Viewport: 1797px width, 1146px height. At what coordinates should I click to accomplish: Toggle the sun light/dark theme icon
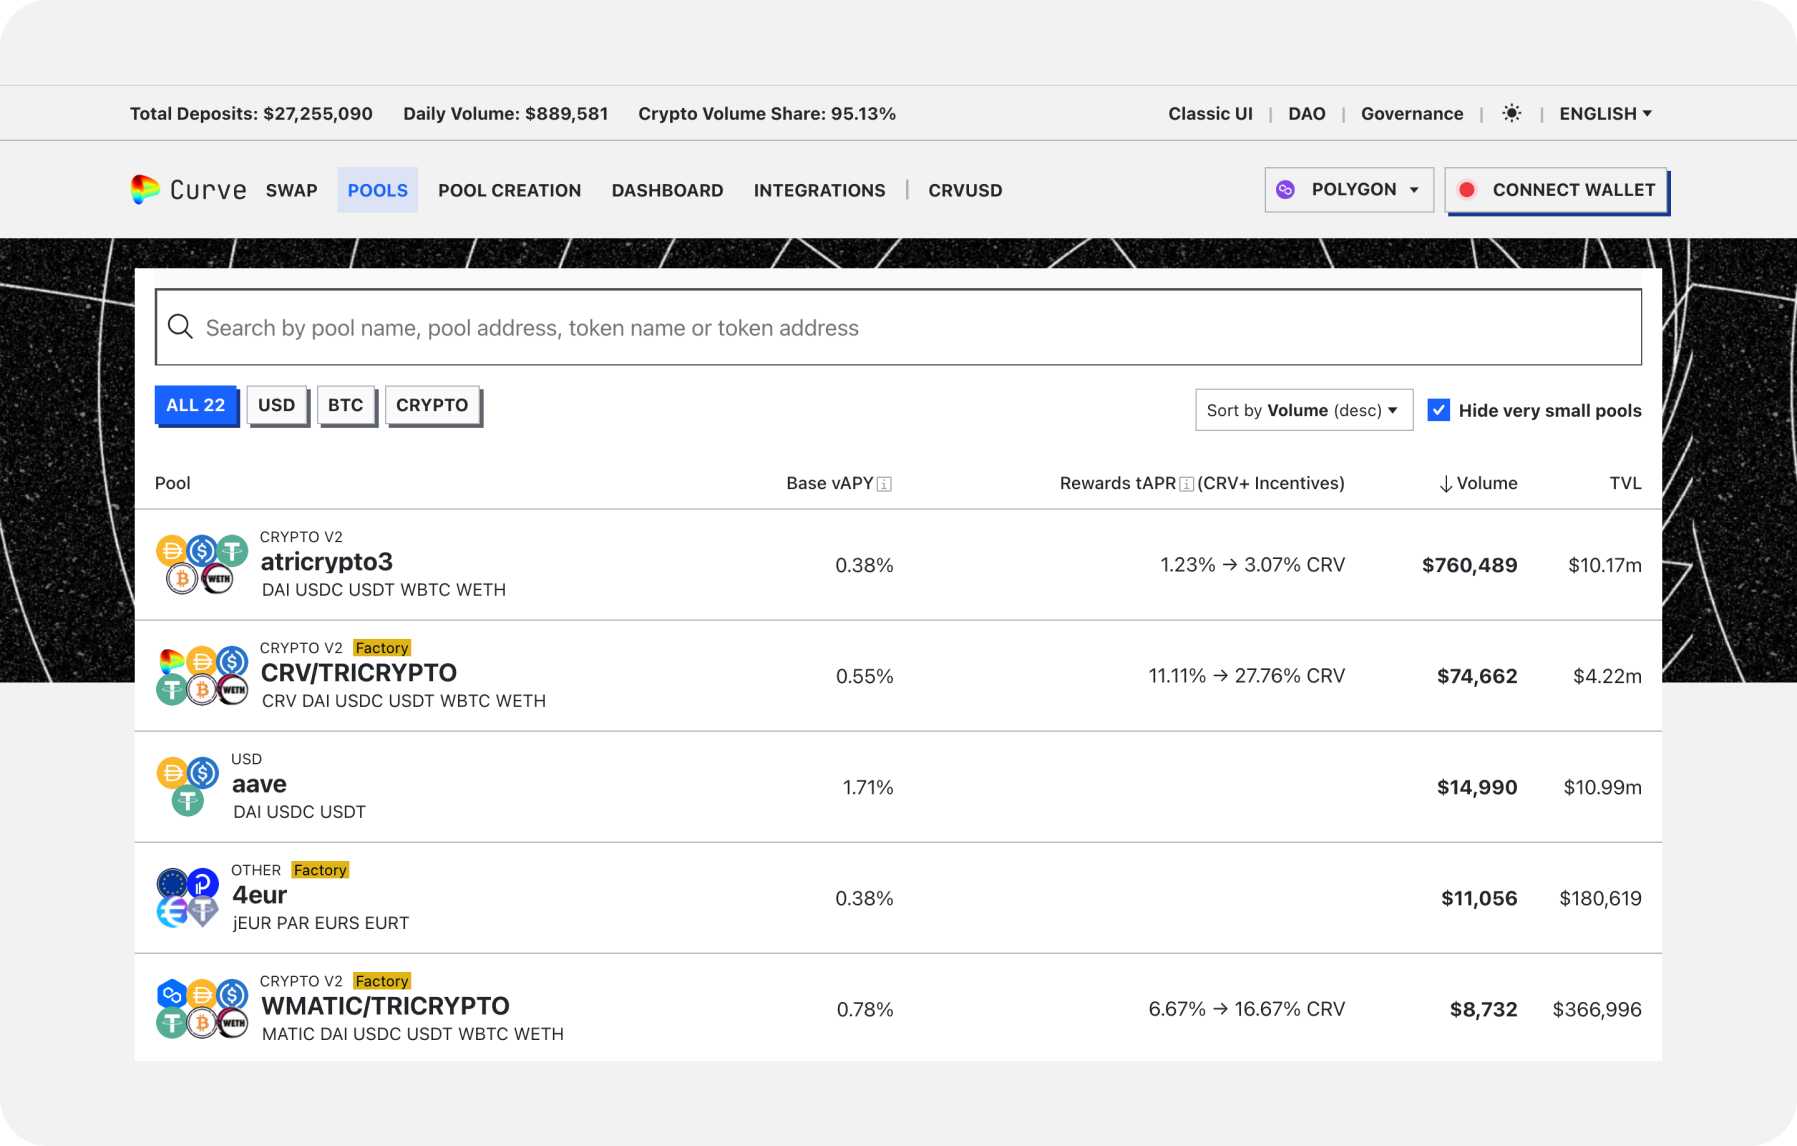1511,113
